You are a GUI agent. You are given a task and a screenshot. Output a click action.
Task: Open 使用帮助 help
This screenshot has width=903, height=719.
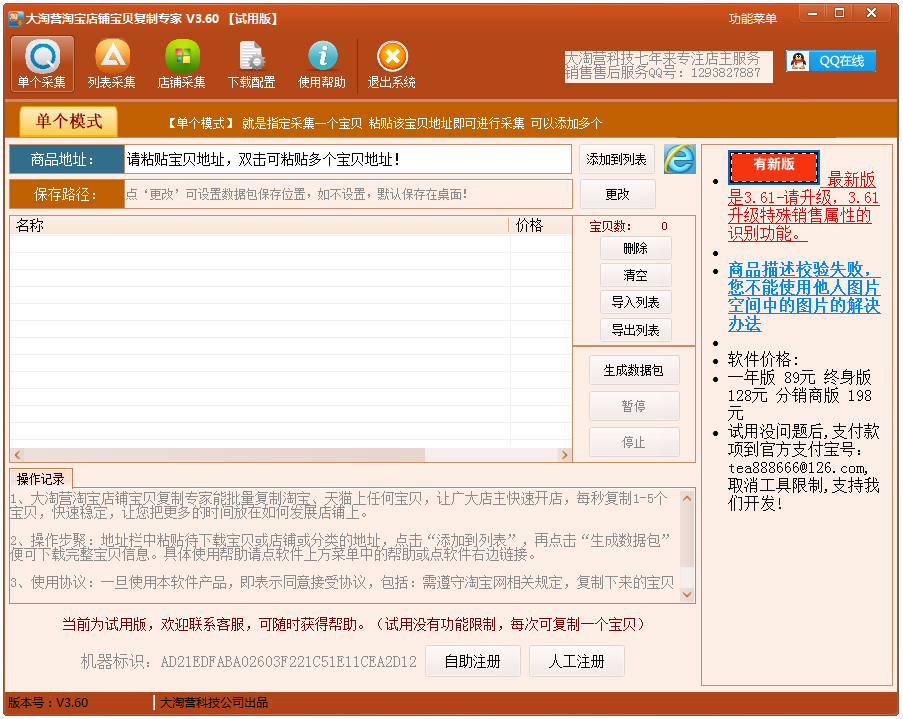pyautogui.click(x=321, y=65)
